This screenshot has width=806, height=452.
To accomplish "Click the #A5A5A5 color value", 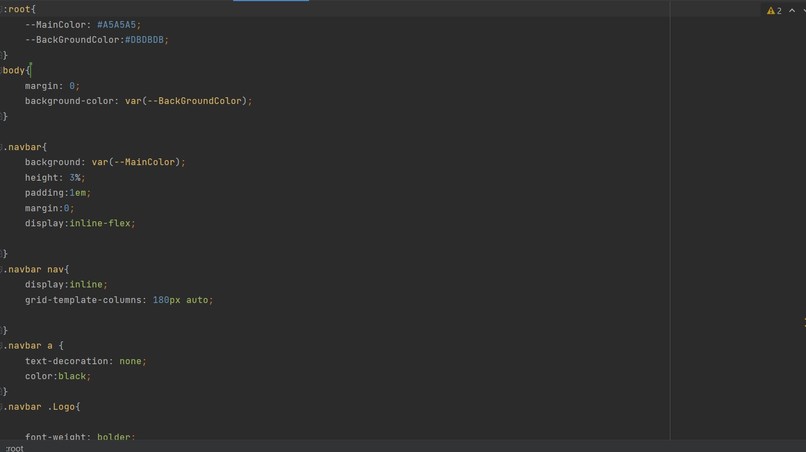I will [116, 25].
